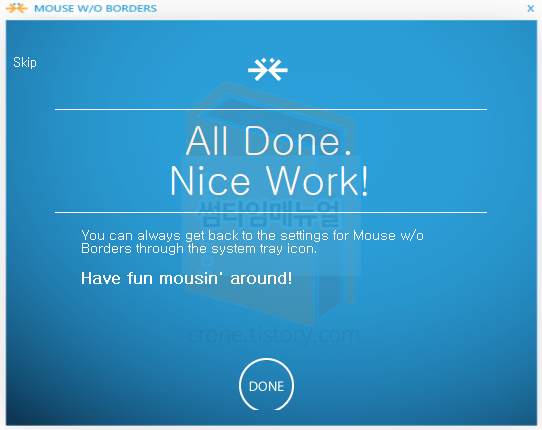Image resolution: width=542 pixels, height=430 pixels.
Task: Skip the setup wizard
Action: (x=25, y=63)
